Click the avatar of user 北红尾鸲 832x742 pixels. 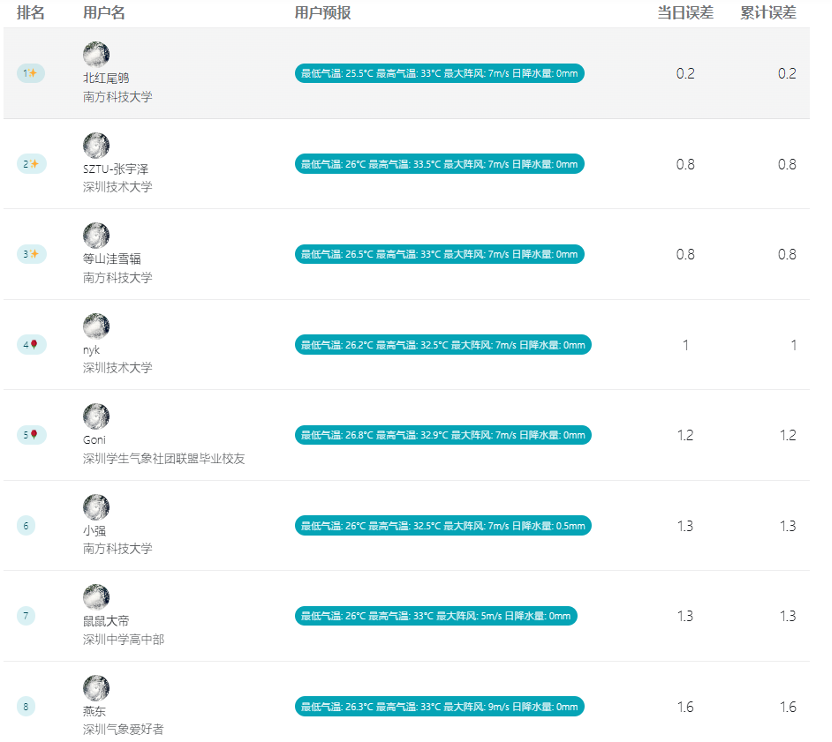pos(96,54)
